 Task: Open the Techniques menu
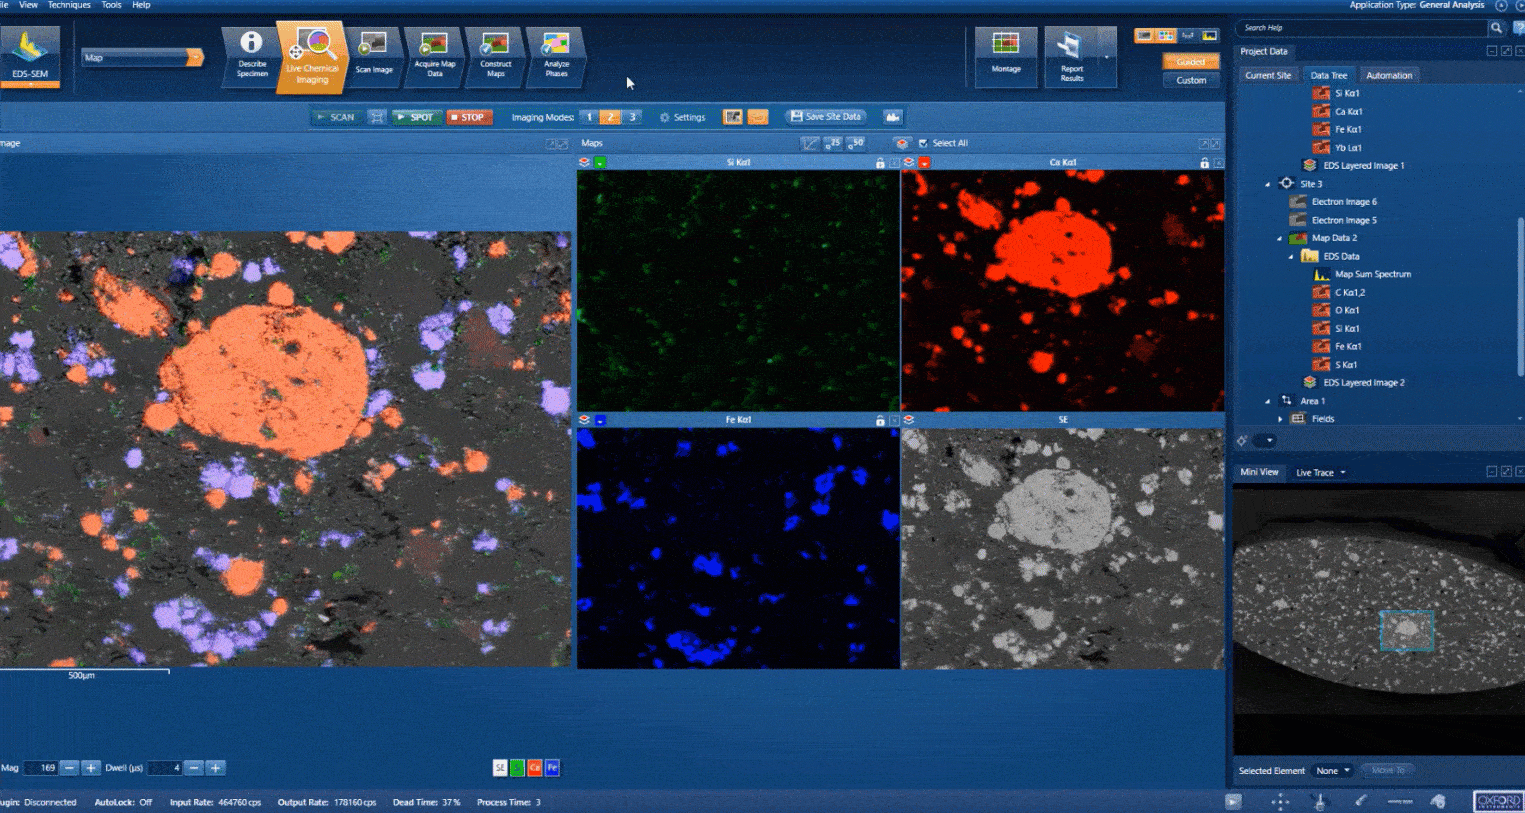[x=69, y=5]
